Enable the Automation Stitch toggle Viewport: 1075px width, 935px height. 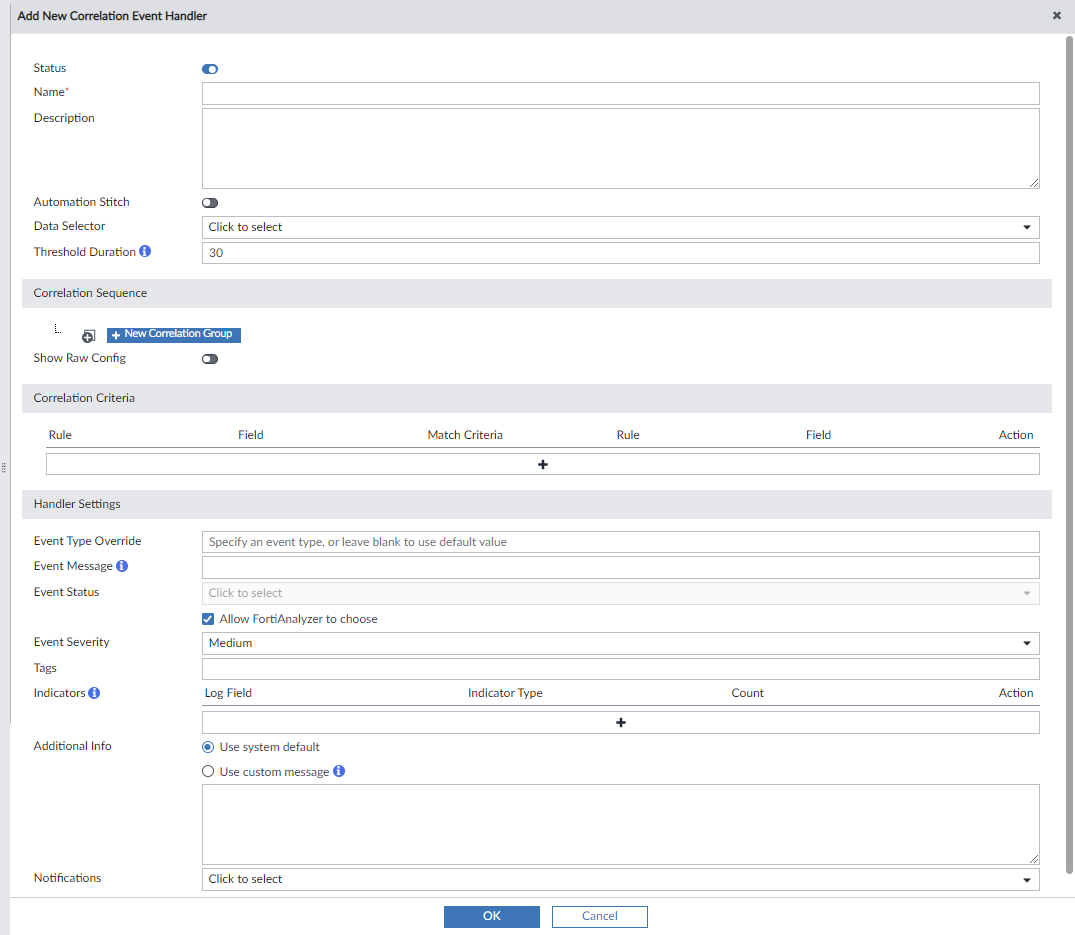(x=209, y=202)
